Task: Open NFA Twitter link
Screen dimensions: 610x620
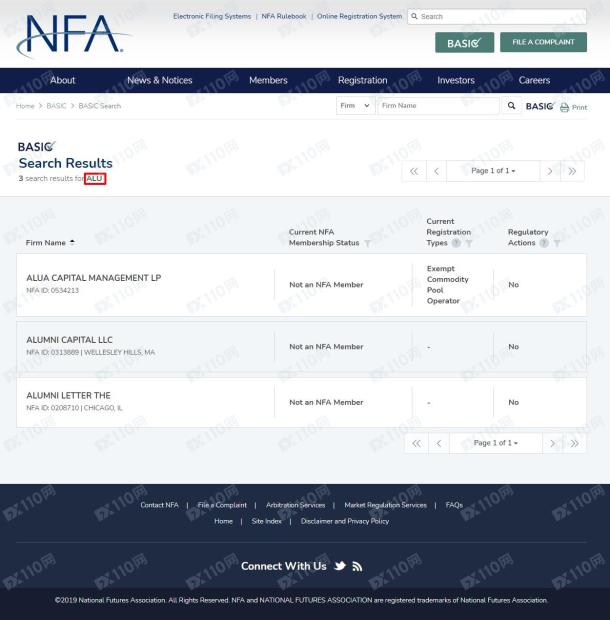Action: 340,566
